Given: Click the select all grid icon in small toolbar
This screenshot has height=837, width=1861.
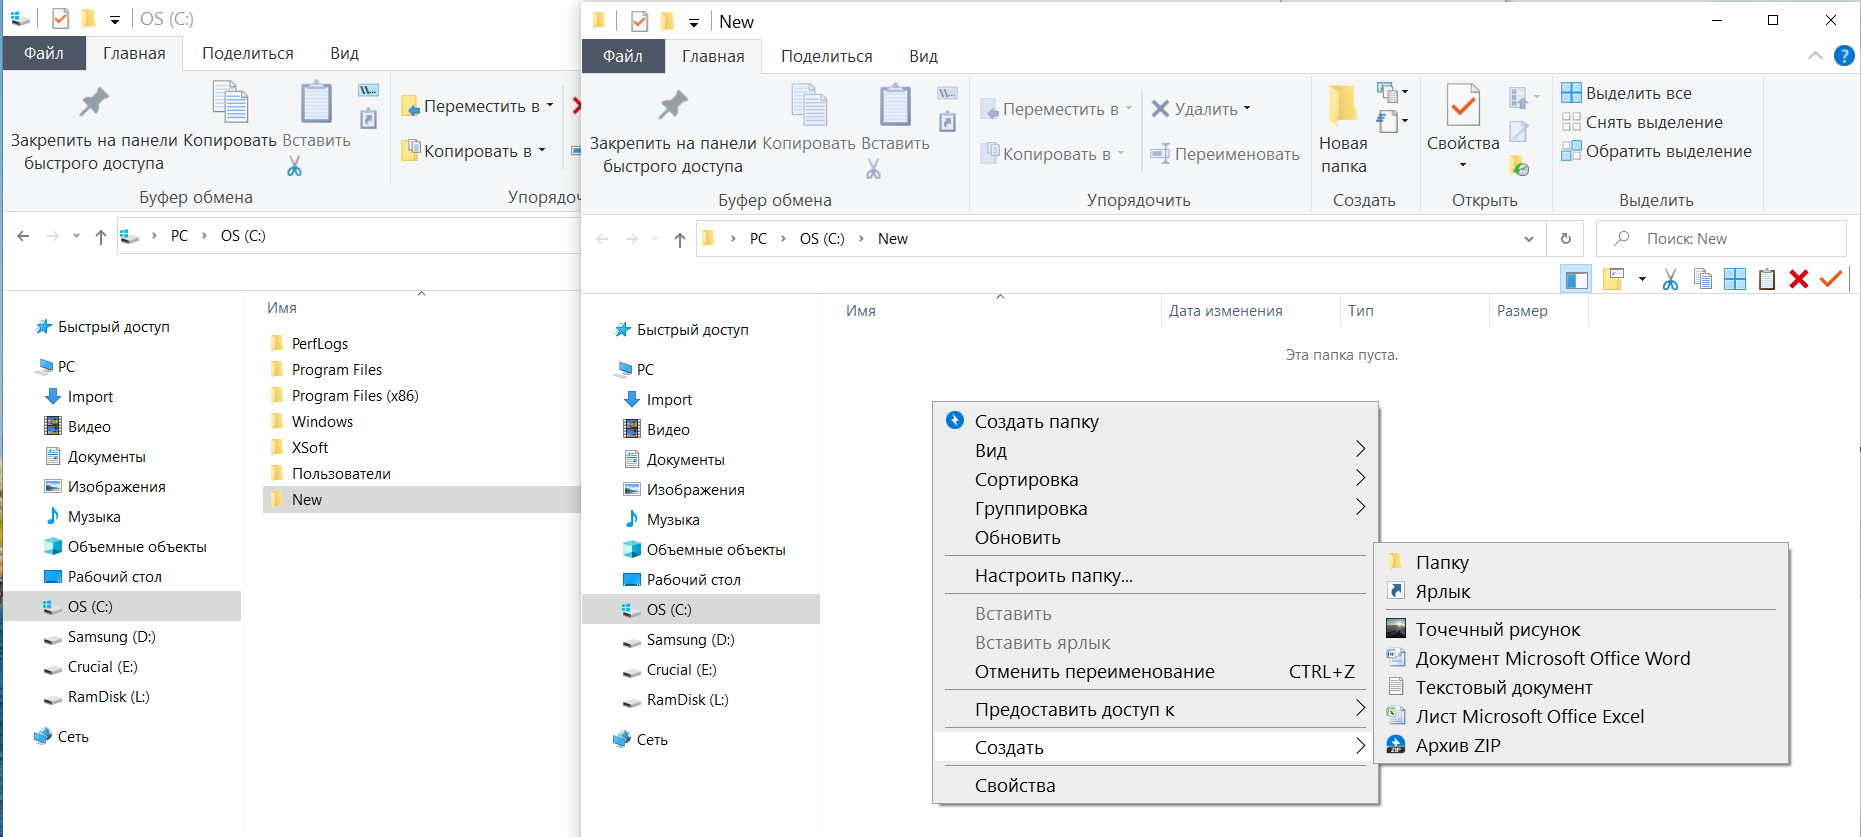Looking at the screenshot, I should [x=1735, y=280].
